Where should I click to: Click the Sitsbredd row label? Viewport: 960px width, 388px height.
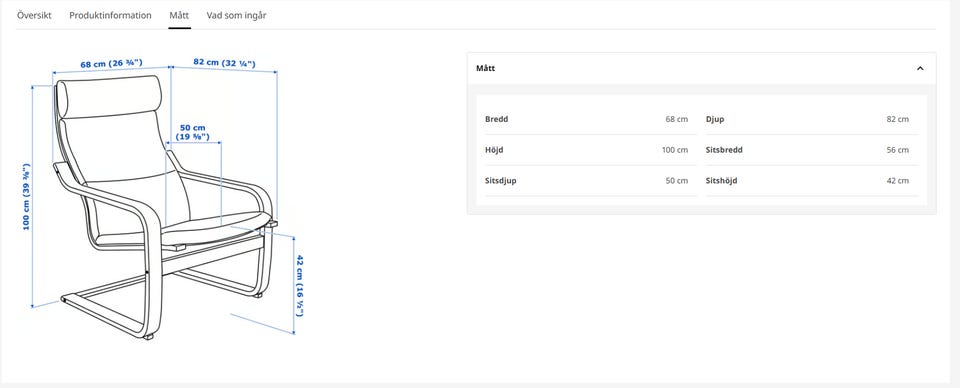[x=724, y=150]
